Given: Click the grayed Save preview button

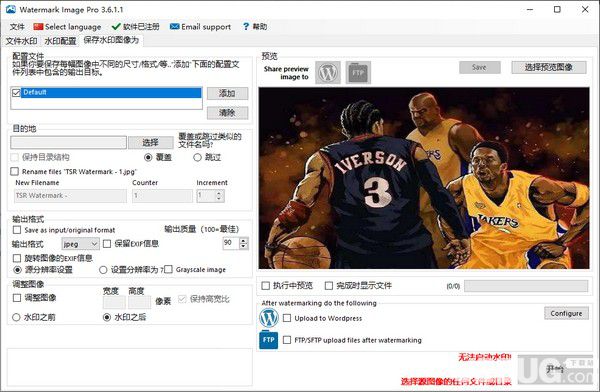Looking at the screenshot, I should pos(480,67).
